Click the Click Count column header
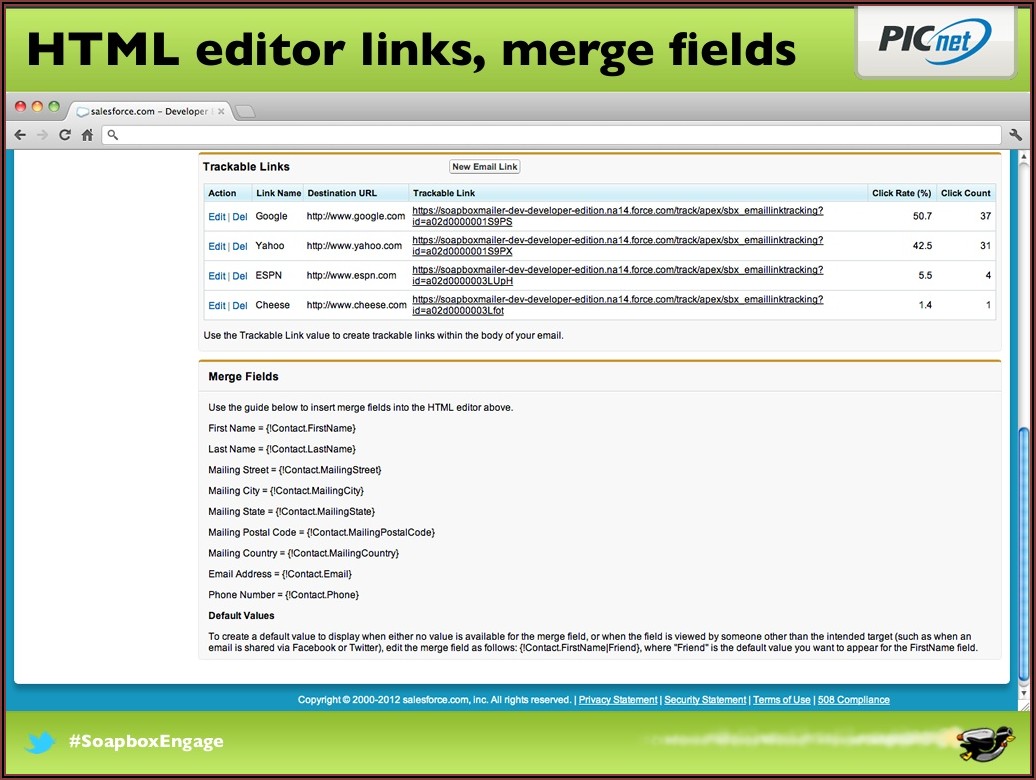The width and height of the screenshot is (1036, 780). tap(965, 193)
